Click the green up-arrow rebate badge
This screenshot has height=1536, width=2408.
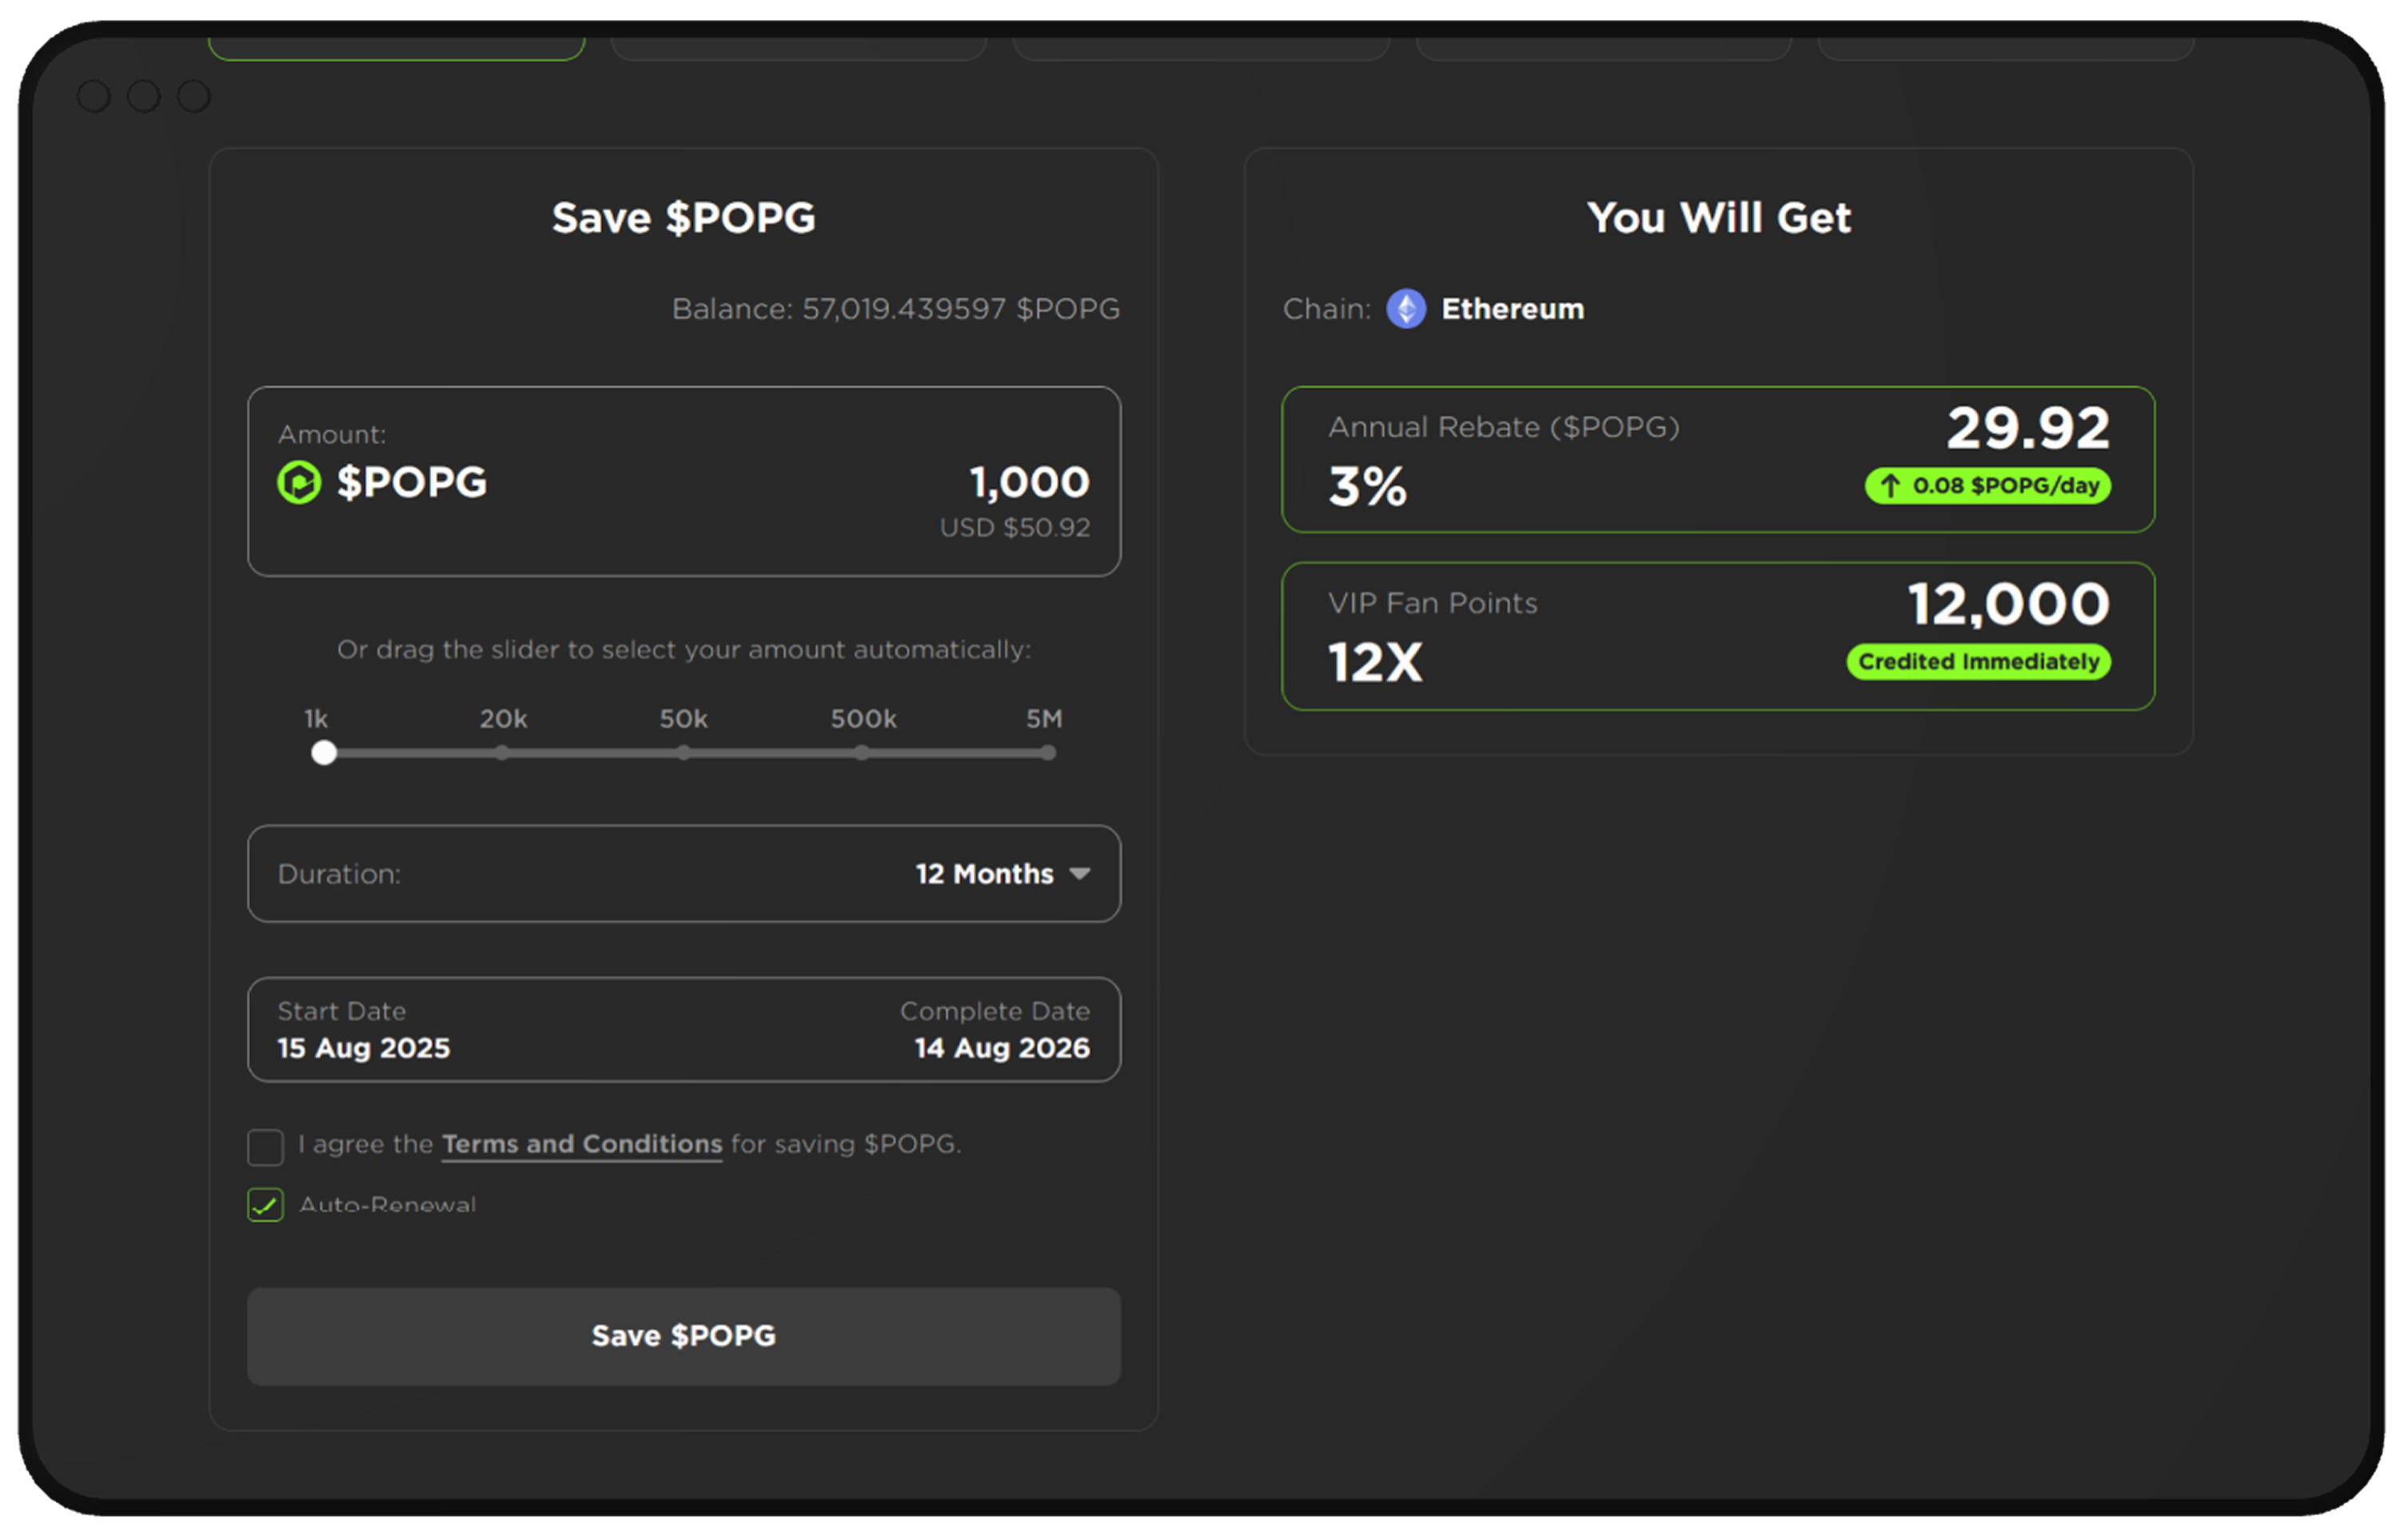pos(1987,486)
